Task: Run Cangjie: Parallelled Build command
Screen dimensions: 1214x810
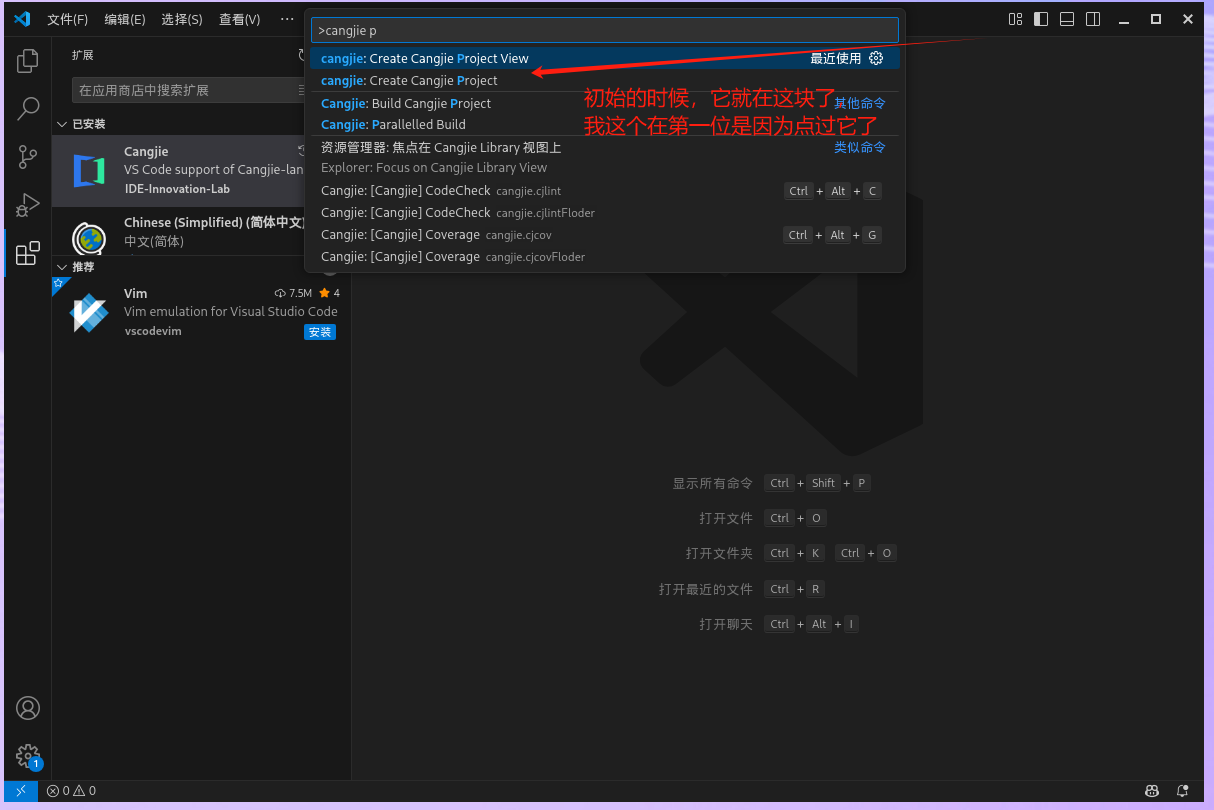Action: pyautogui.click(x=605, y=124)
